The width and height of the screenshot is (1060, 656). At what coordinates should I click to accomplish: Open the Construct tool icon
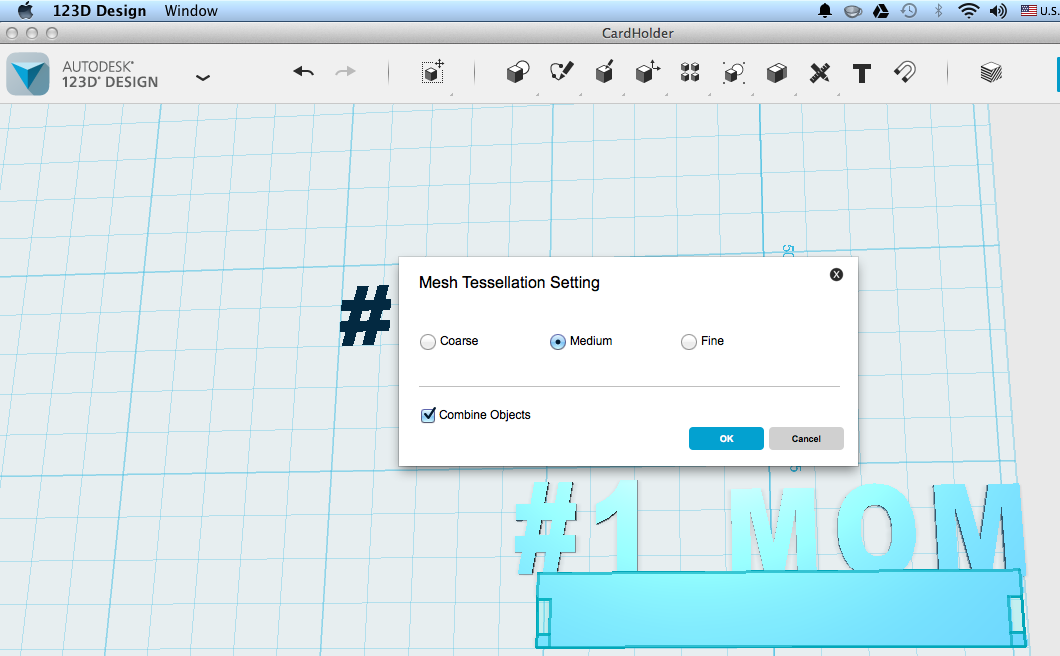click(604, 72)
